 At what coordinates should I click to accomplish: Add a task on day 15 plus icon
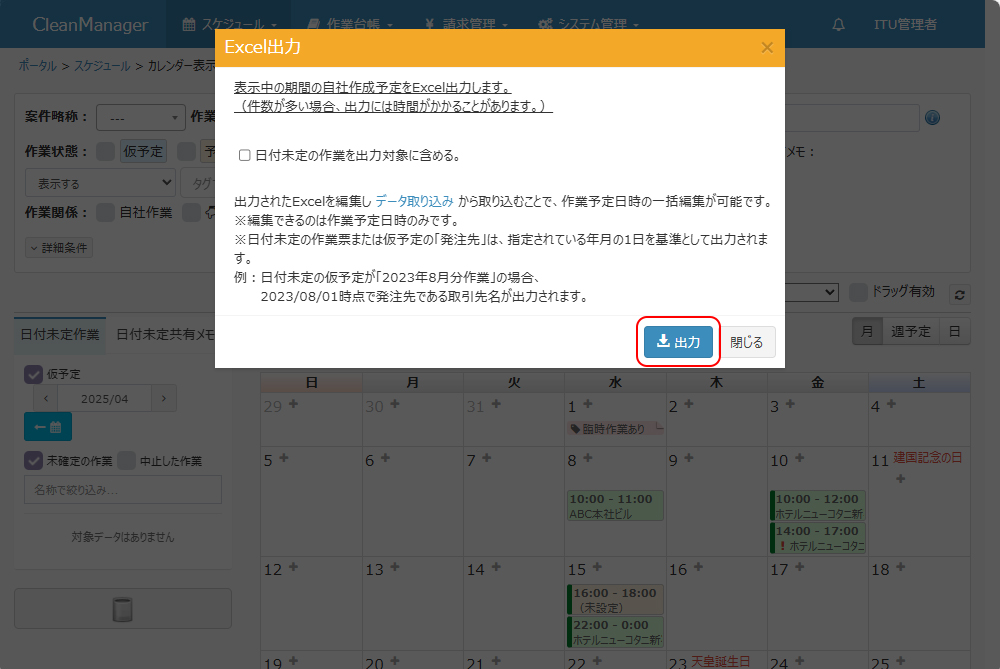tap(597, 567)
